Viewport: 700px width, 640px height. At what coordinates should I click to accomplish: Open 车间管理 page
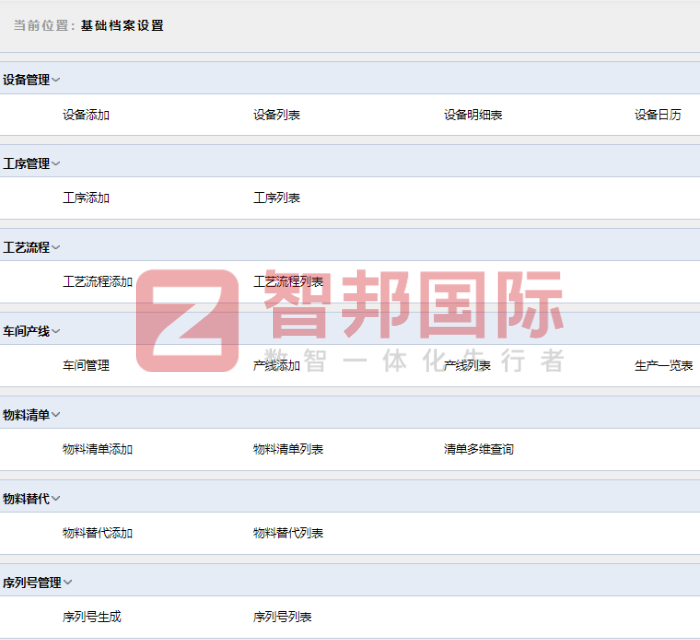coord(86,366)
